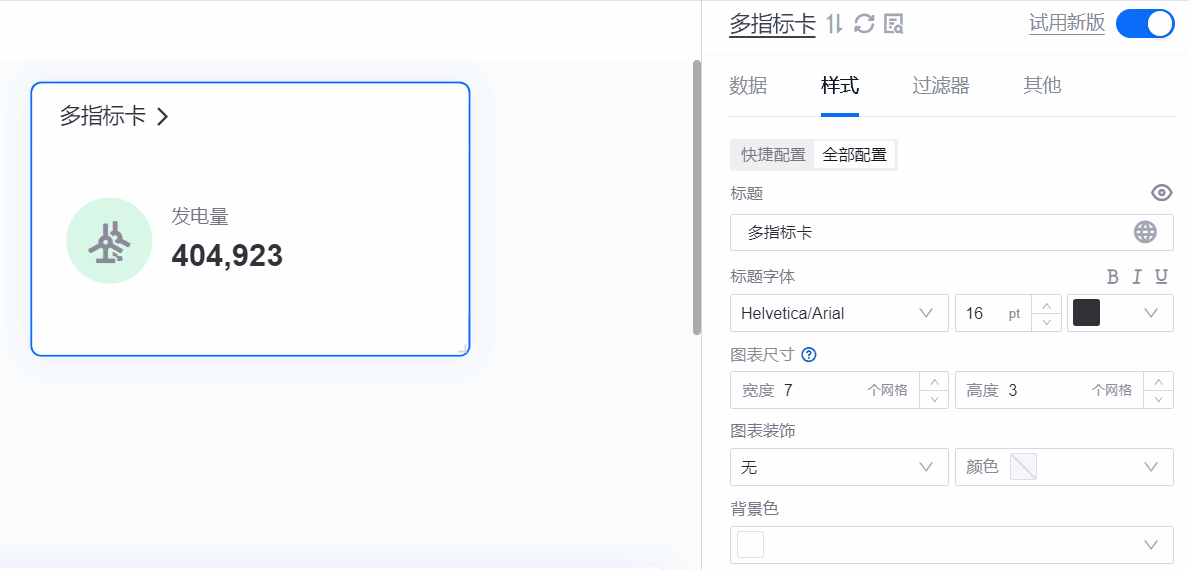
Task: Toggle italic for title font
Action: click(x=1137, y=277)
